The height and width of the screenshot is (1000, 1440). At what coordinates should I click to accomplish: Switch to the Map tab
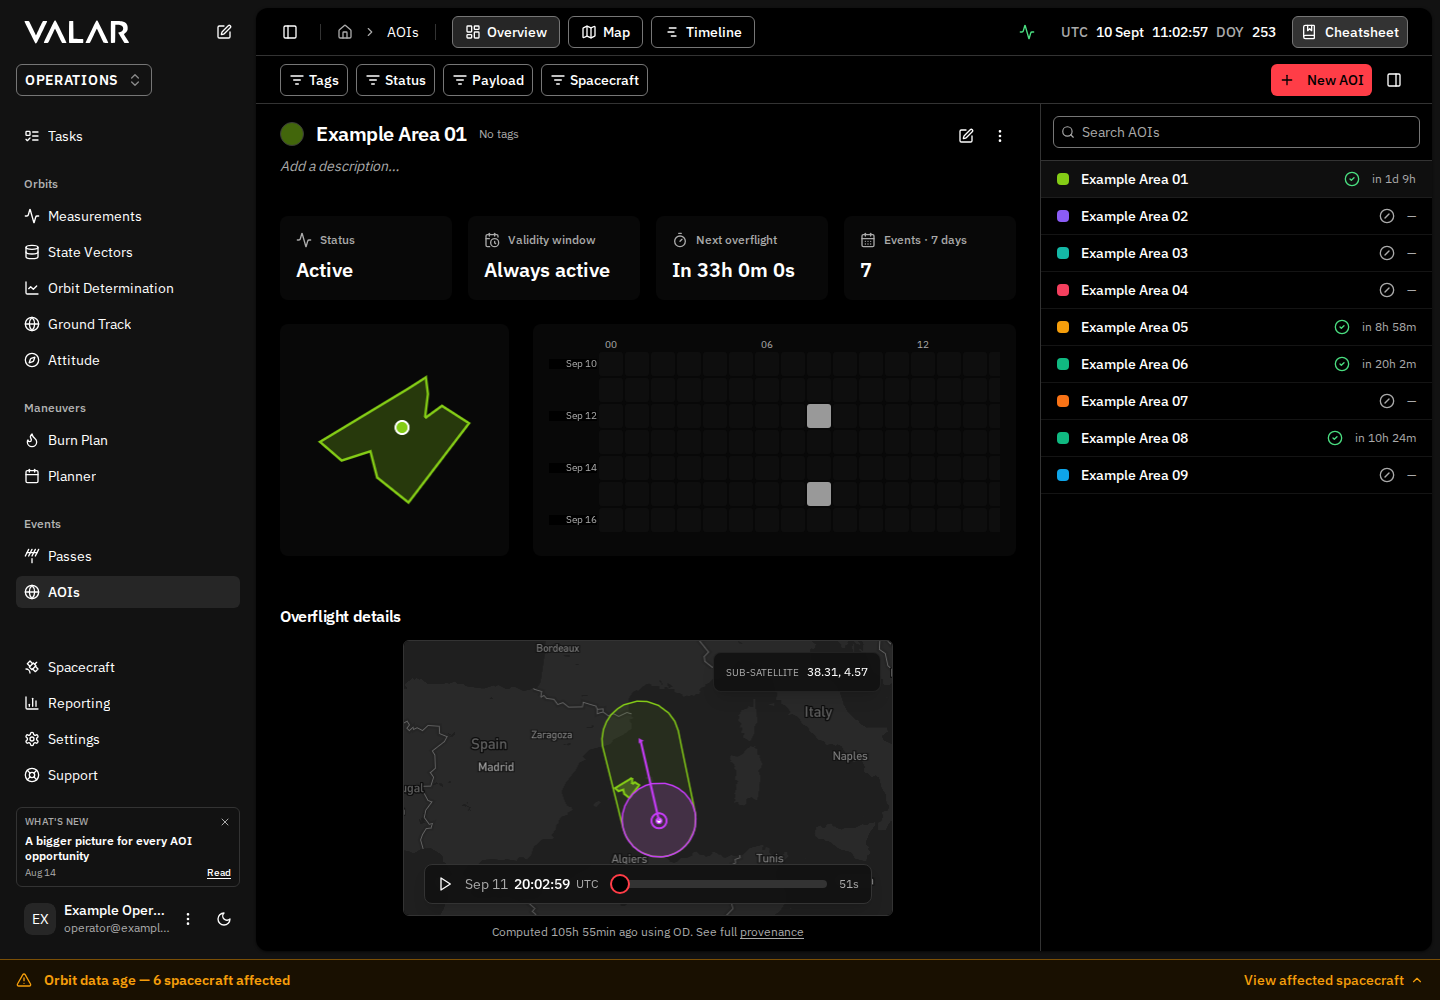pyautogui.click(x=606, y=32)
